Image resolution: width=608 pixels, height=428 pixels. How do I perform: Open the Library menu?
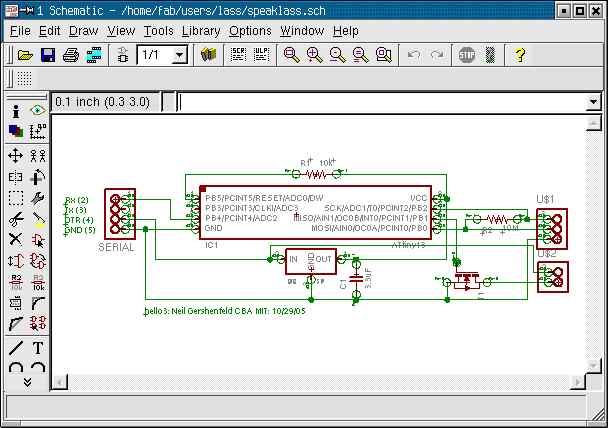[x=201, y=31]
